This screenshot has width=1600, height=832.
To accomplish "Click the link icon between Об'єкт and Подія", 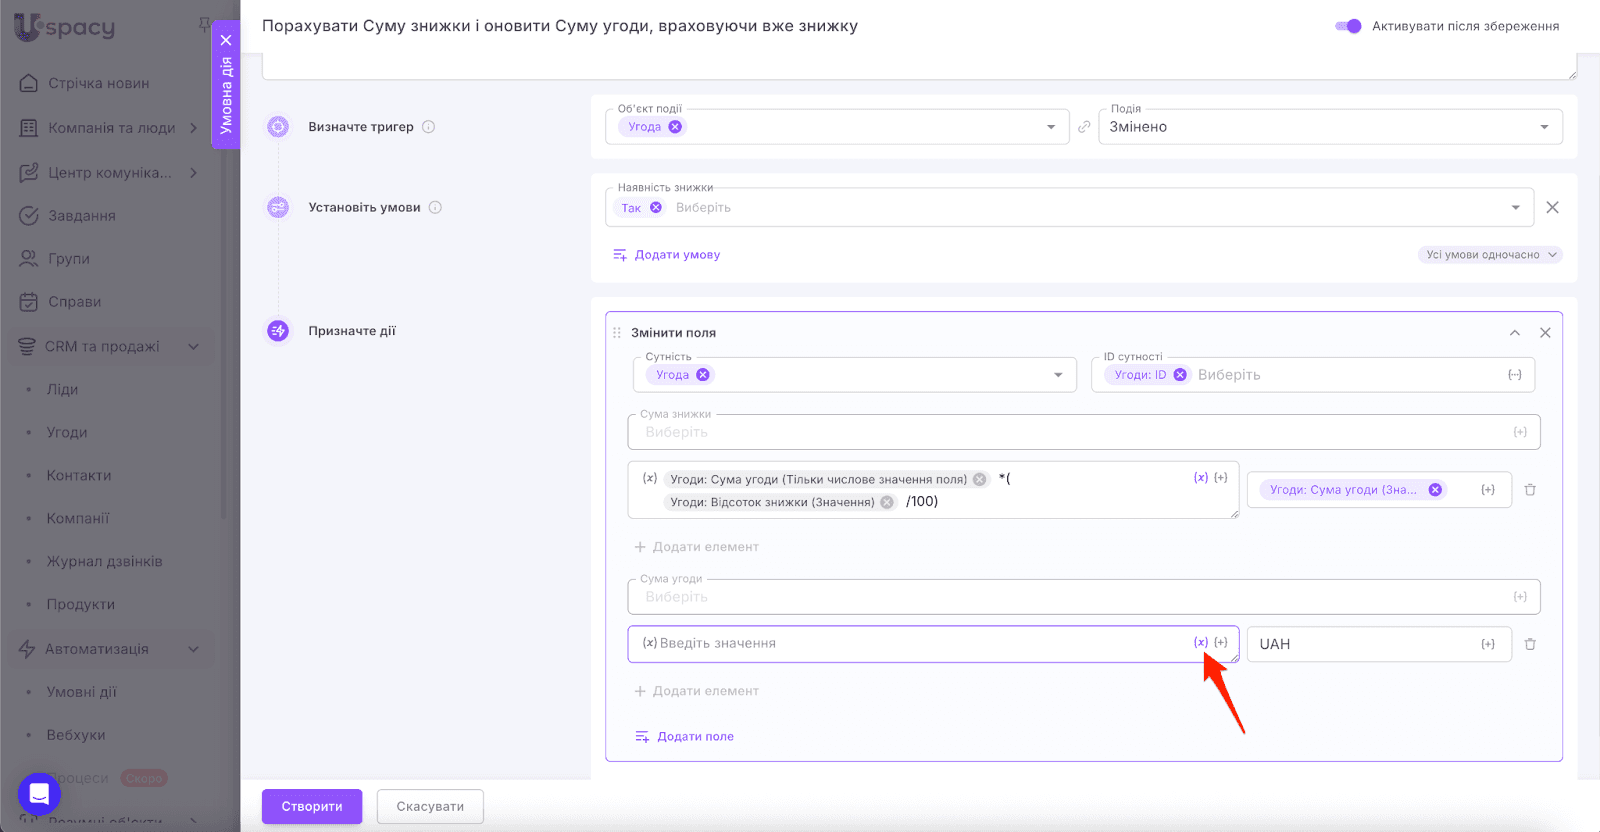I will [1084, 127].
